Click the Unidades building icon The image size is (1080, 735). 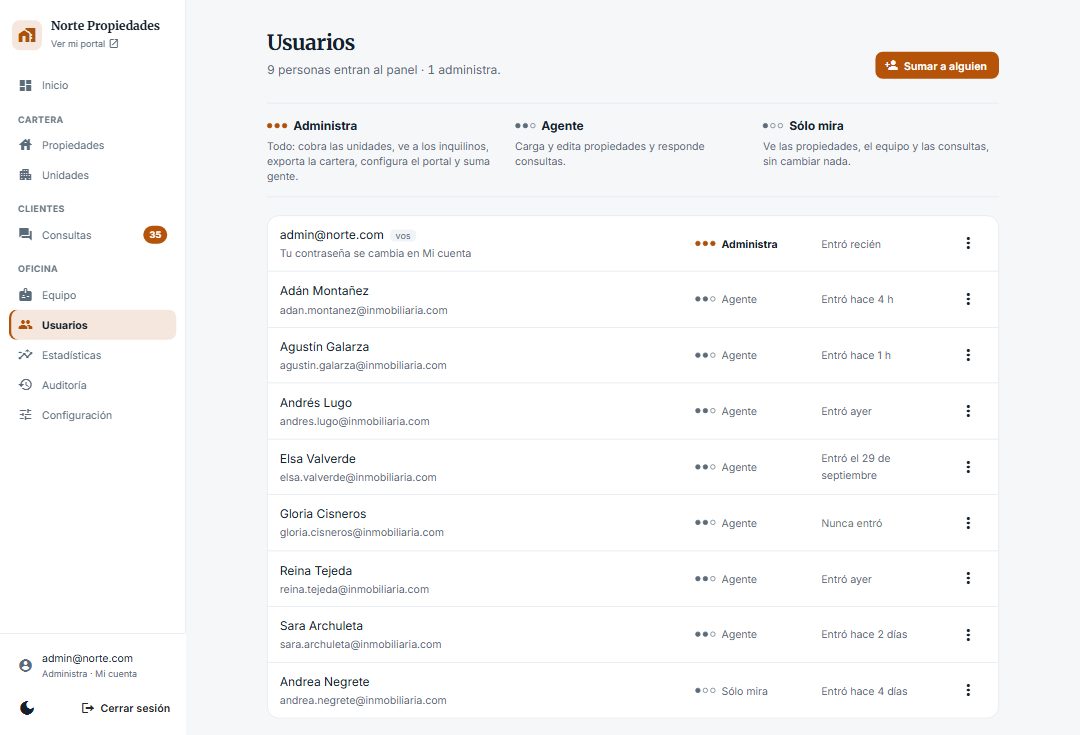pos(25,175)
